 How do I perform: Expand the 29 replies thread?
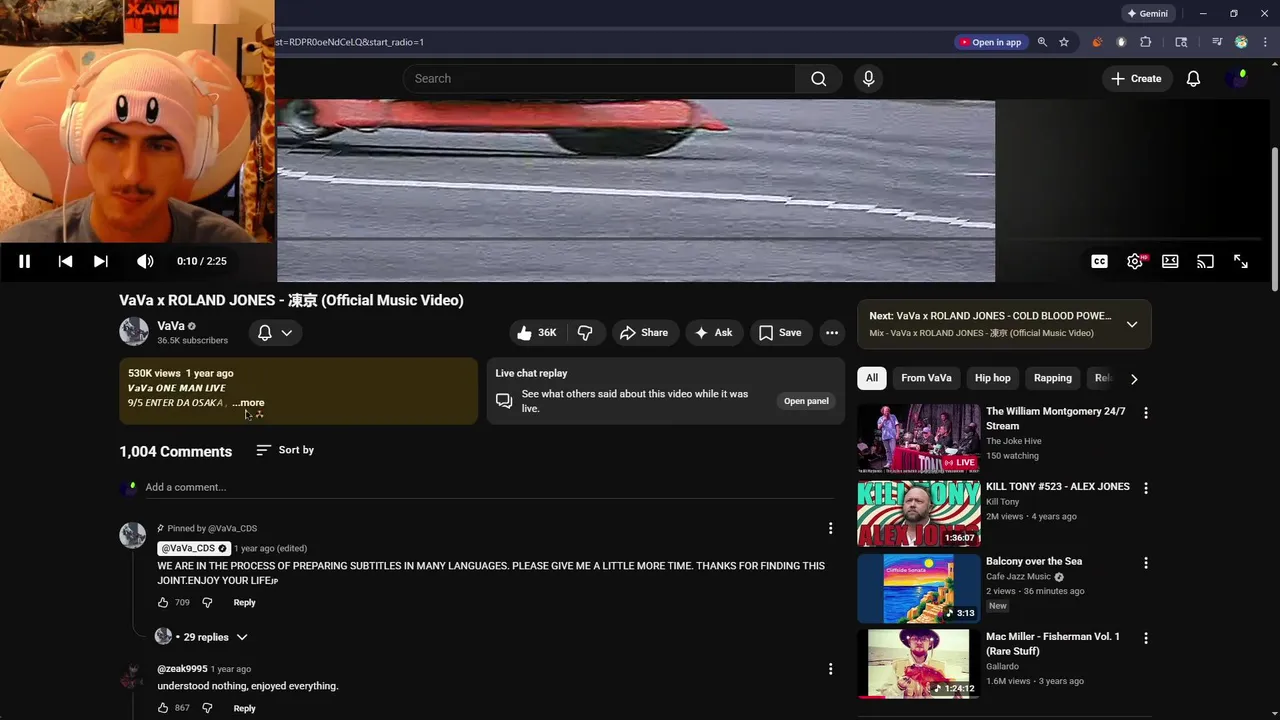206,637
